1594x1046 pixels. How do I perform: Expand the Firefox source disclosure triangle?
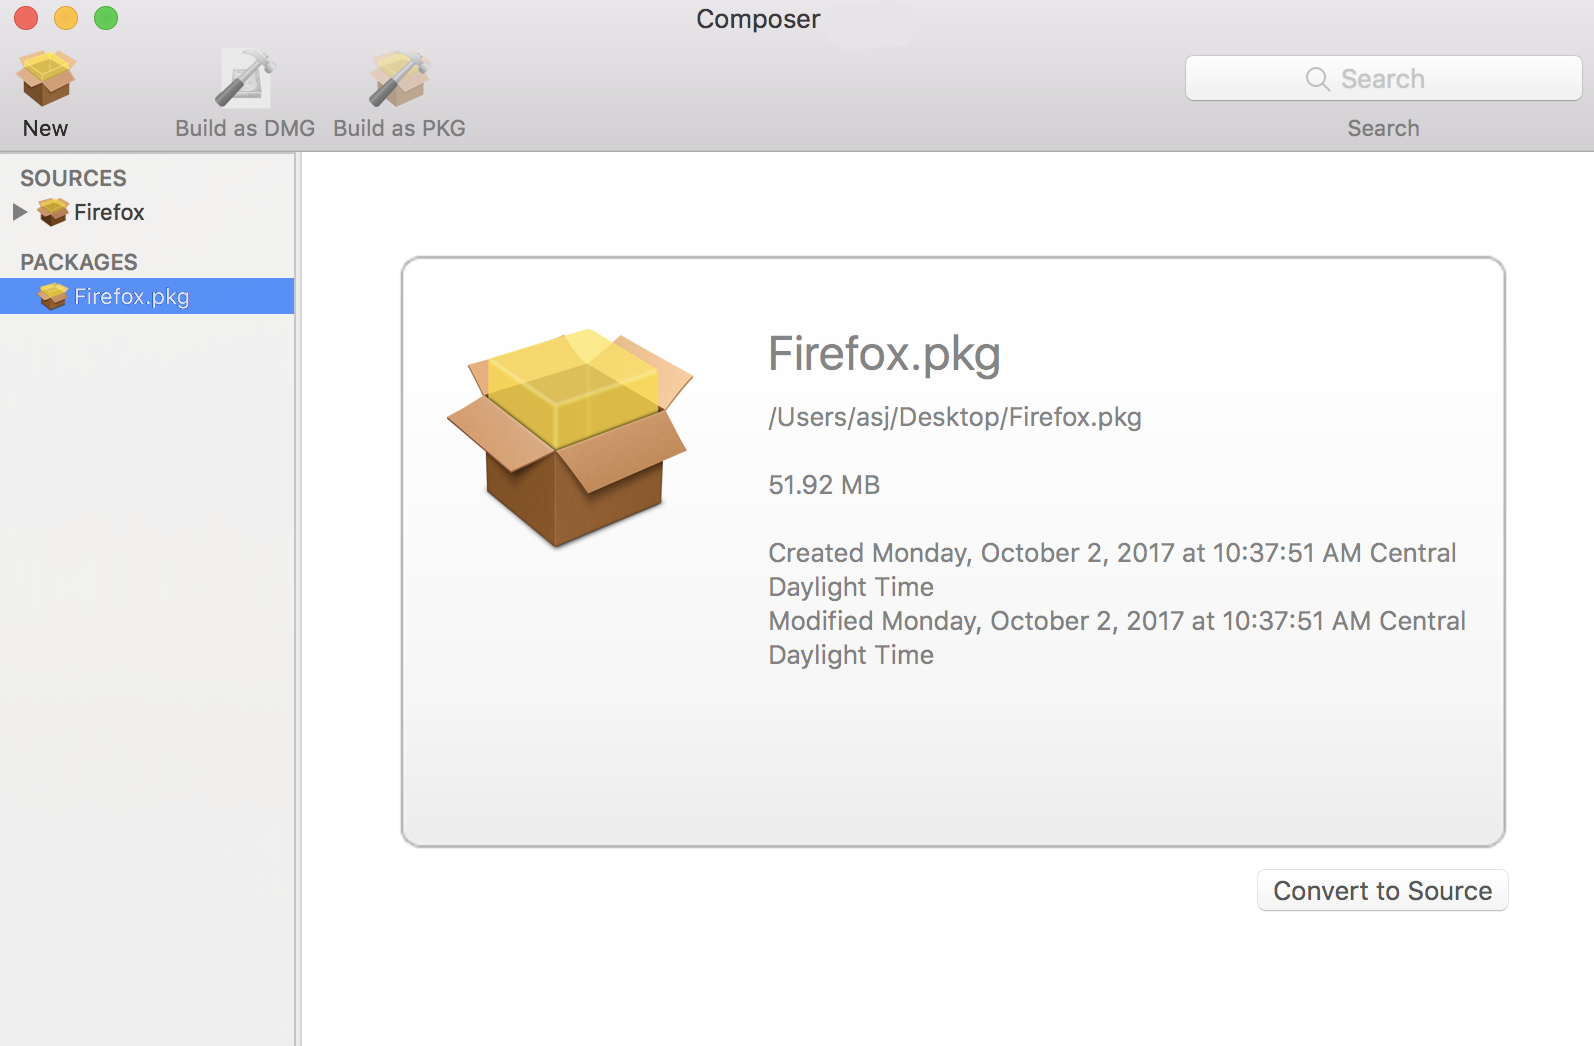[20, 212]
